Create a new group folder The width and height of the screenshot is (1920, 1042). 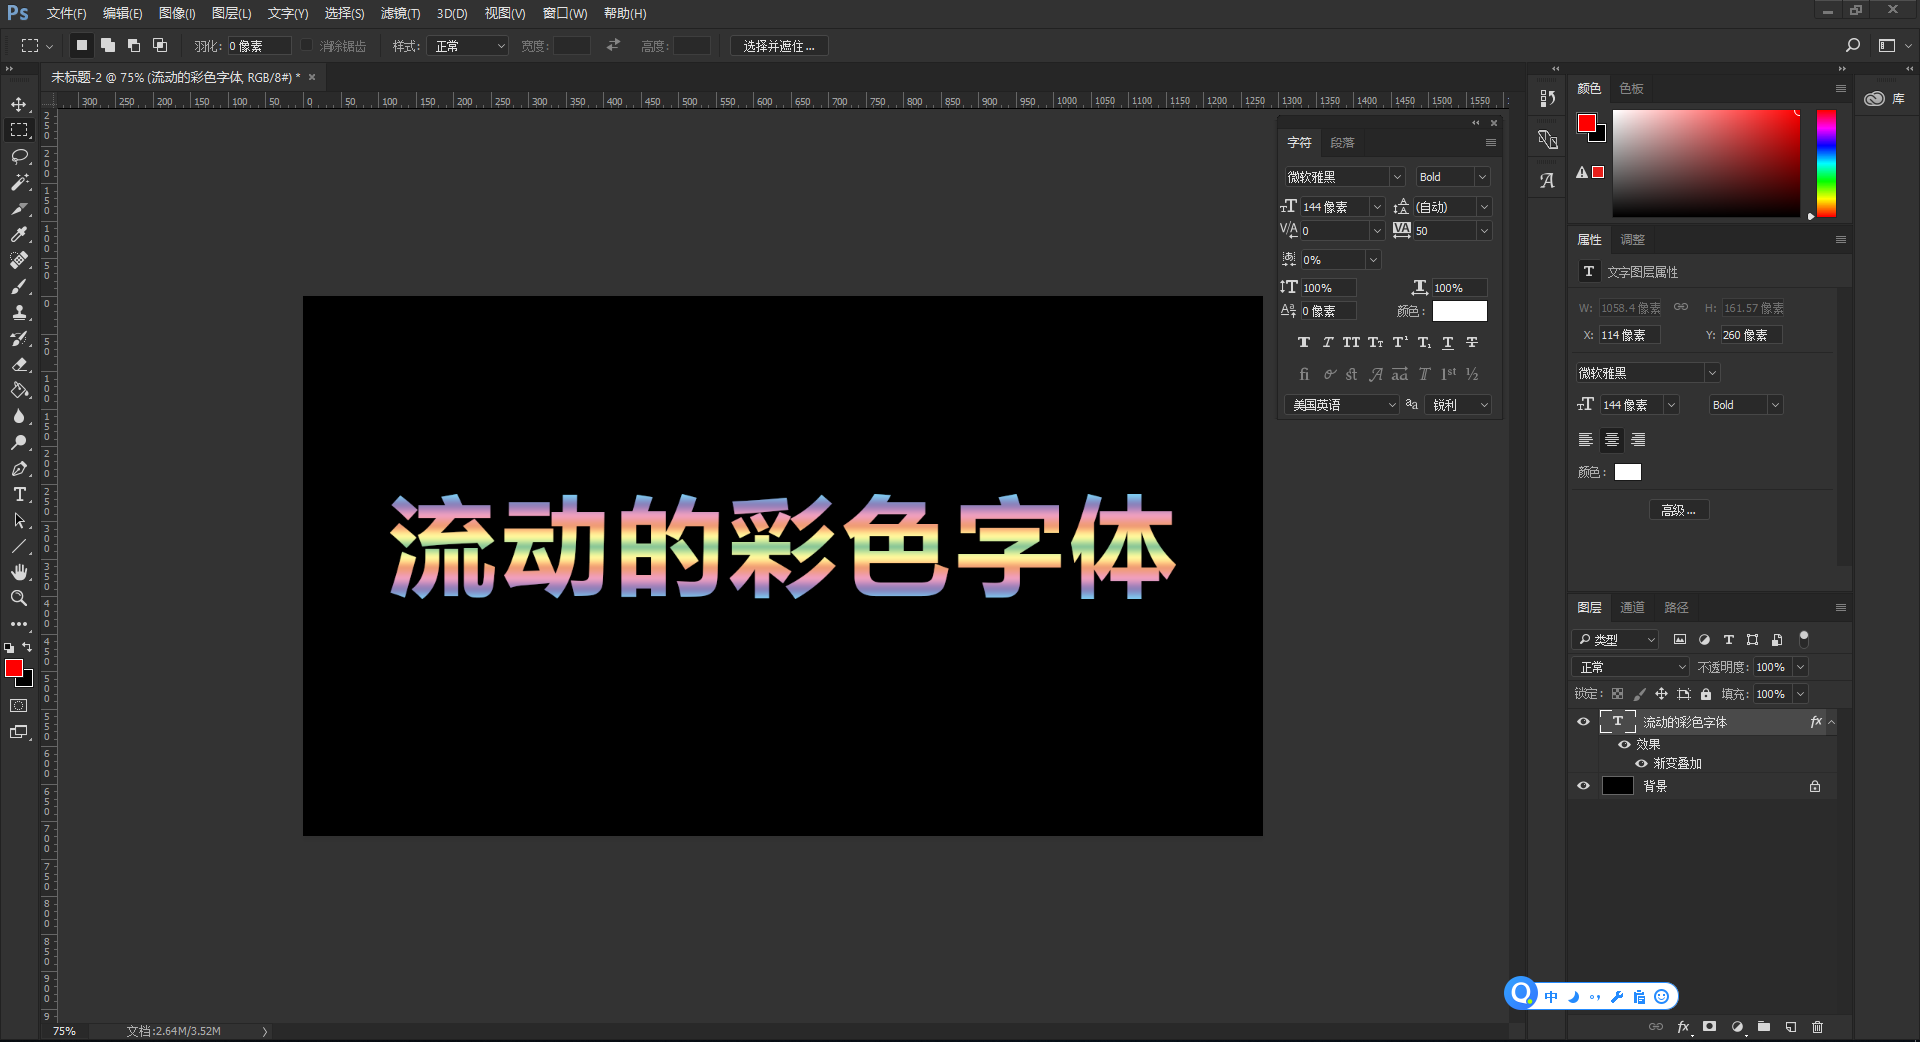[1764, 1027]
